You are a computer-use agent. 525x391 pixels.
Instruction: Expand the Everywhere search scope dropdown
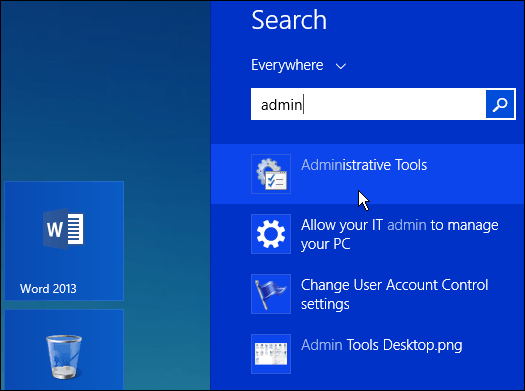[x=298, y=65]
